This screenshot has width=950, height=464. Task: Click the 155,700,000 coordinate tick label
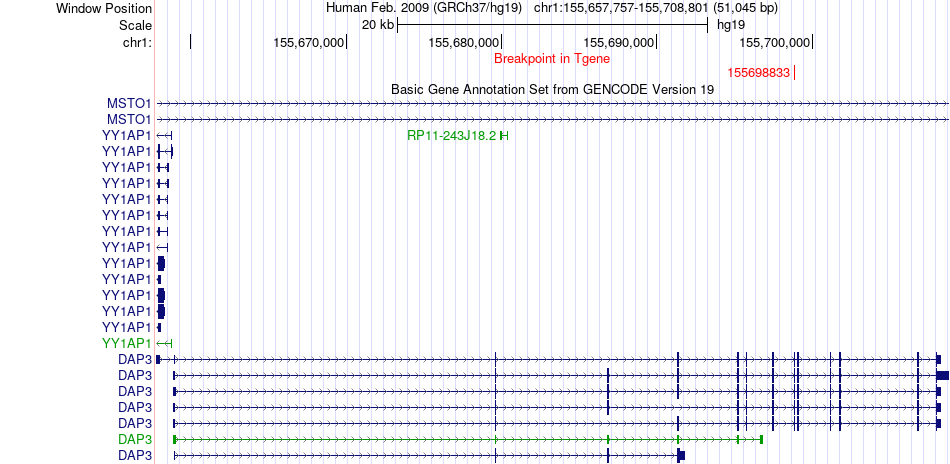tap(775, 42)
